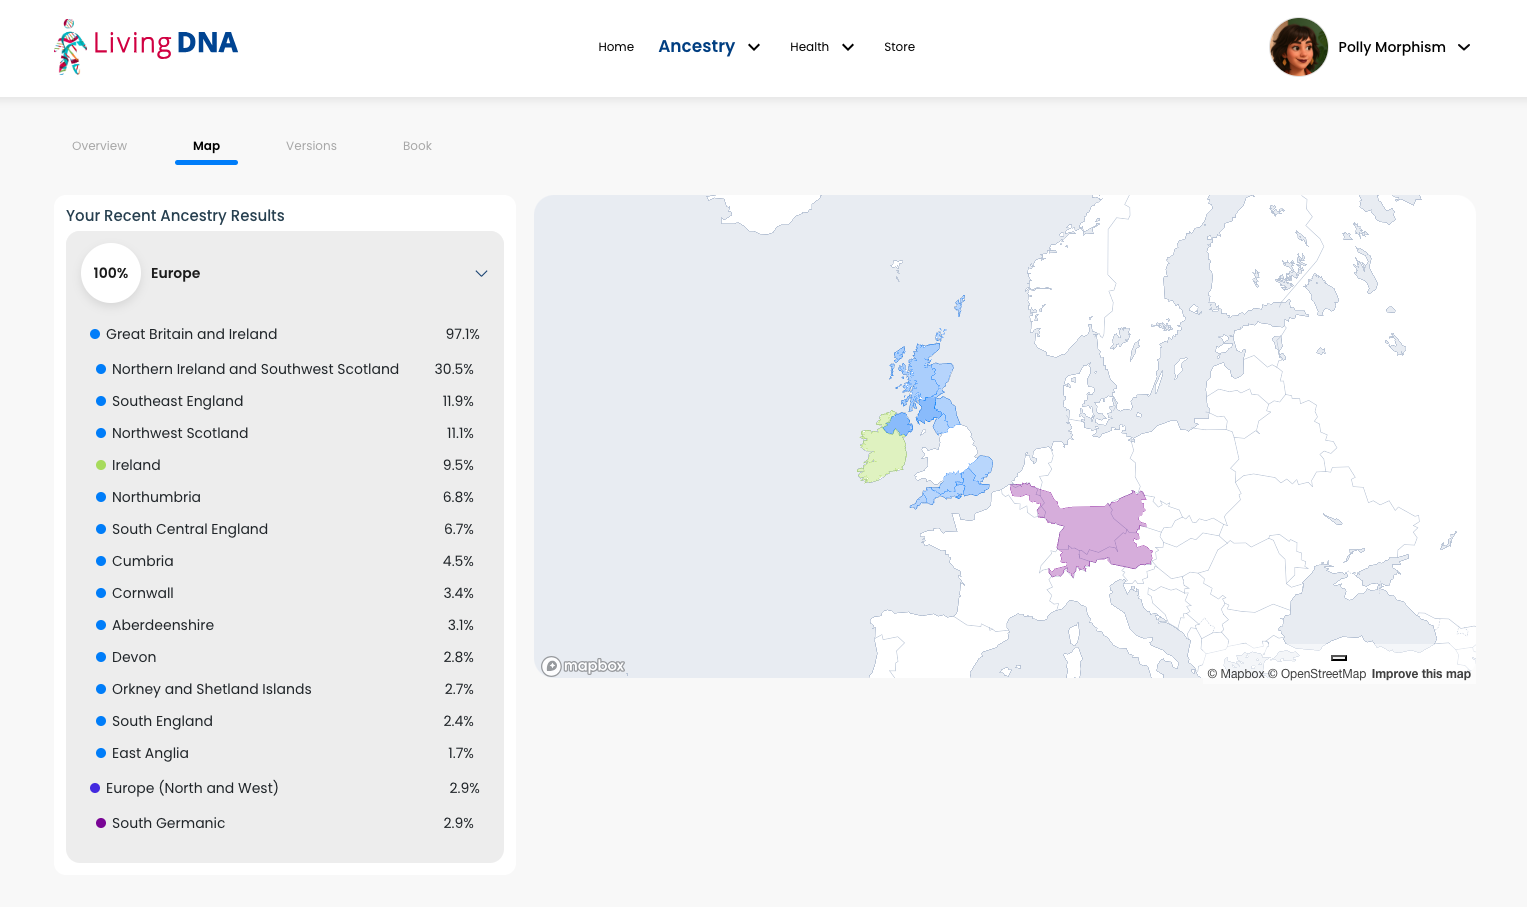The width and height of the screenshot is (1527, 907).
Task: Open the © Mapbox attribution link
Action: click(x=1236, y=674)
